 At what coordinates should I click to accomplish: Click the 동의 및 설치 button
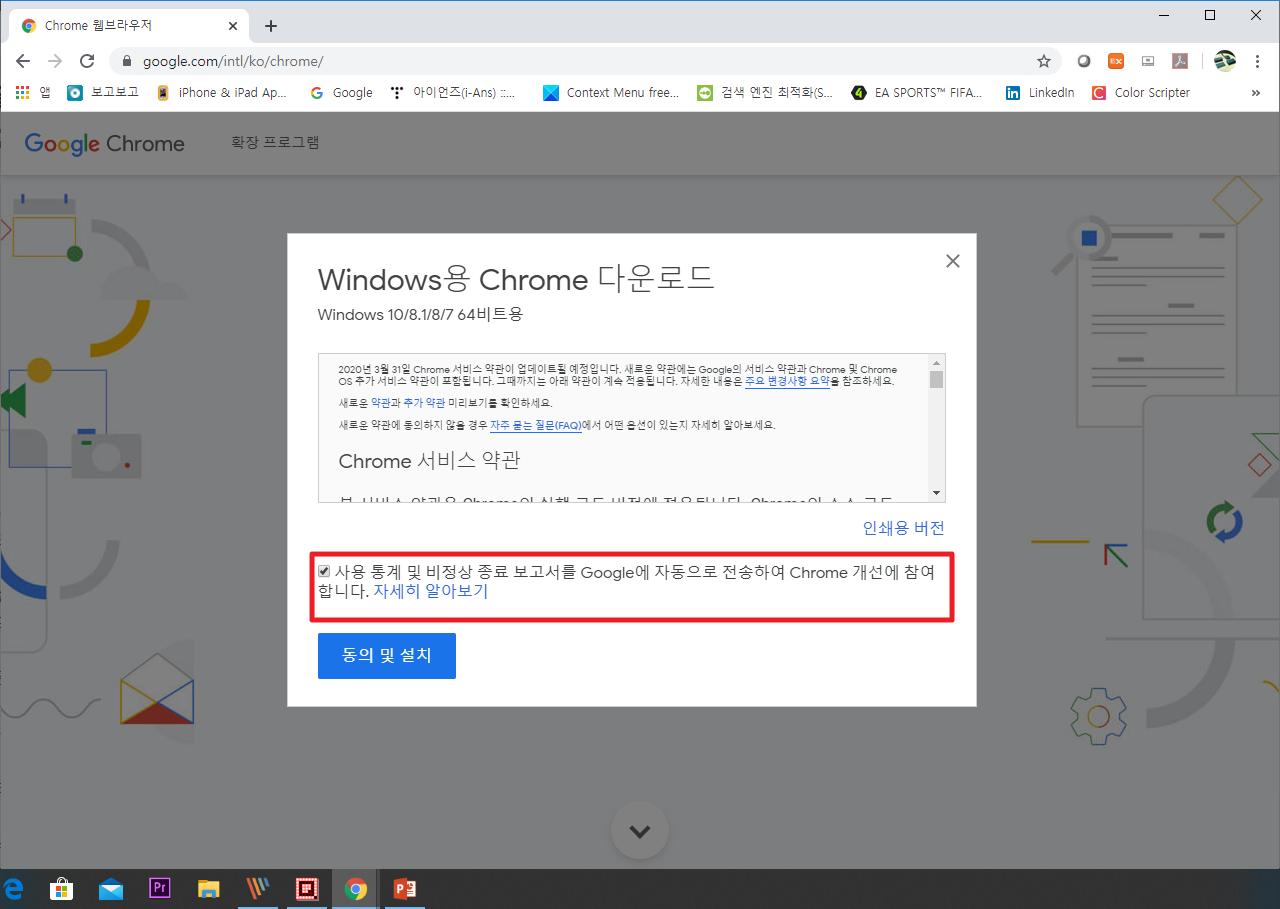pos(387,656)
